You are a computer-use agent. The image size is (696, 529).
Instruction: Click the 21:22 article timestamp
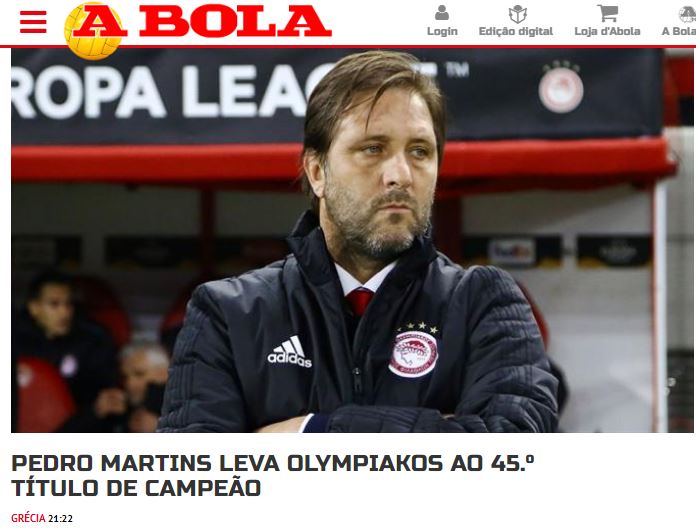(60, 518)
